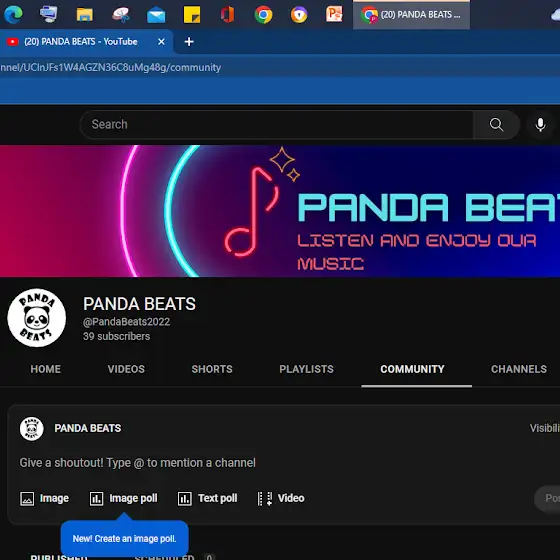560x560 pixels.
Task: Open the Mail app in taskbar
Action: (156, 15)
